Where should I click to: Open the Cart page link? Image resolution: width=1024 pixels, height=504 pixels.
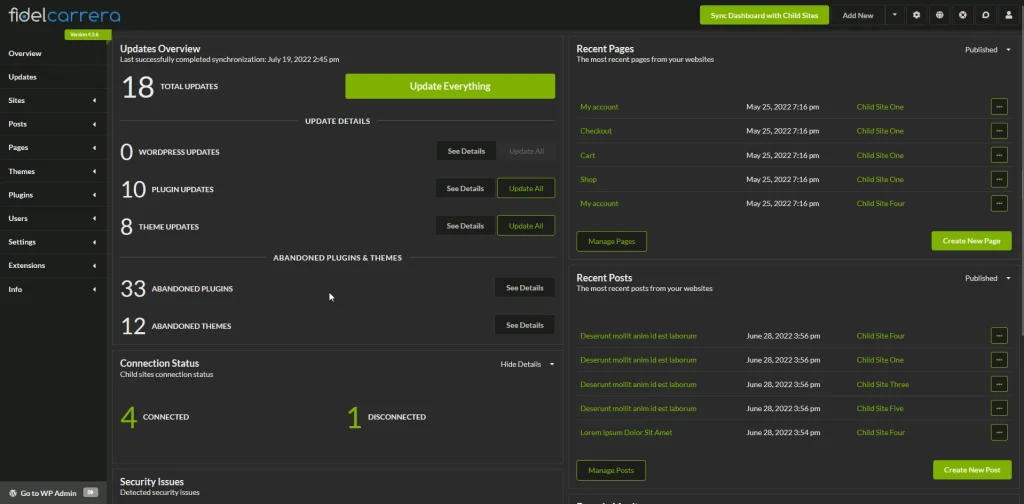tap(587, 155)
